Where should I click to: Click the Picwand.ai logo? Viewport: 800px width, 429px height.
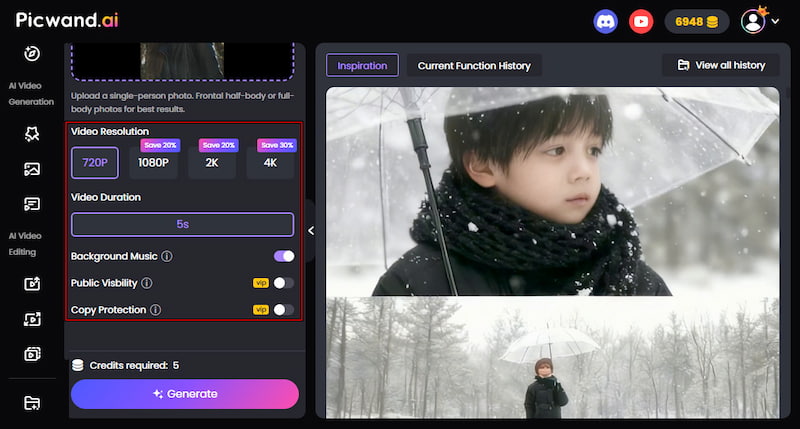point(67,20)
